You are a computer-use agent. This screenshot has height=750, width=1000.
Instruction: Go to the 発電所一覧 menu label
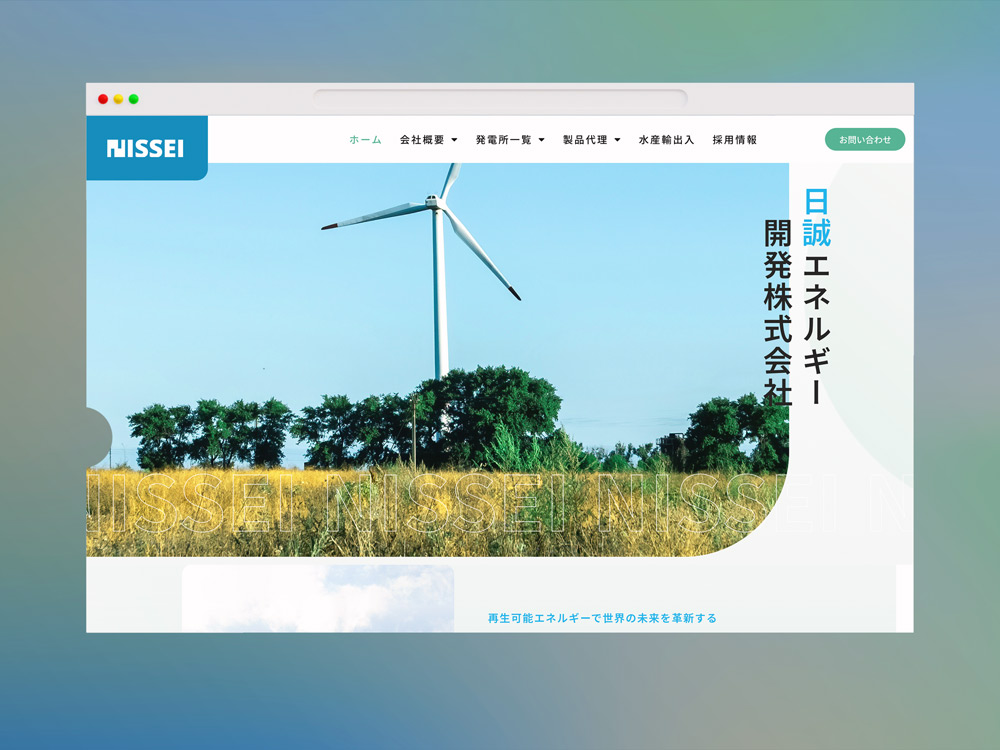pyautogui.click(x=504, y=140)
